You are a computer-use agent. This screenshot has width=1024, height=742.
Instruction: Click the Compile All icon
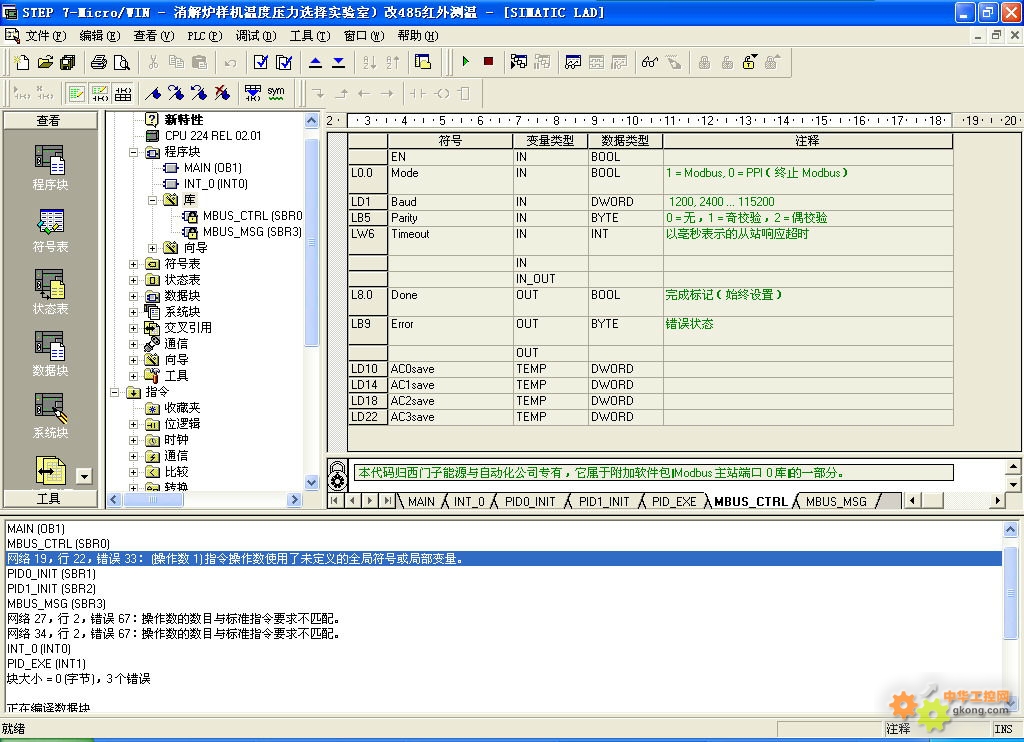(284, 62)
